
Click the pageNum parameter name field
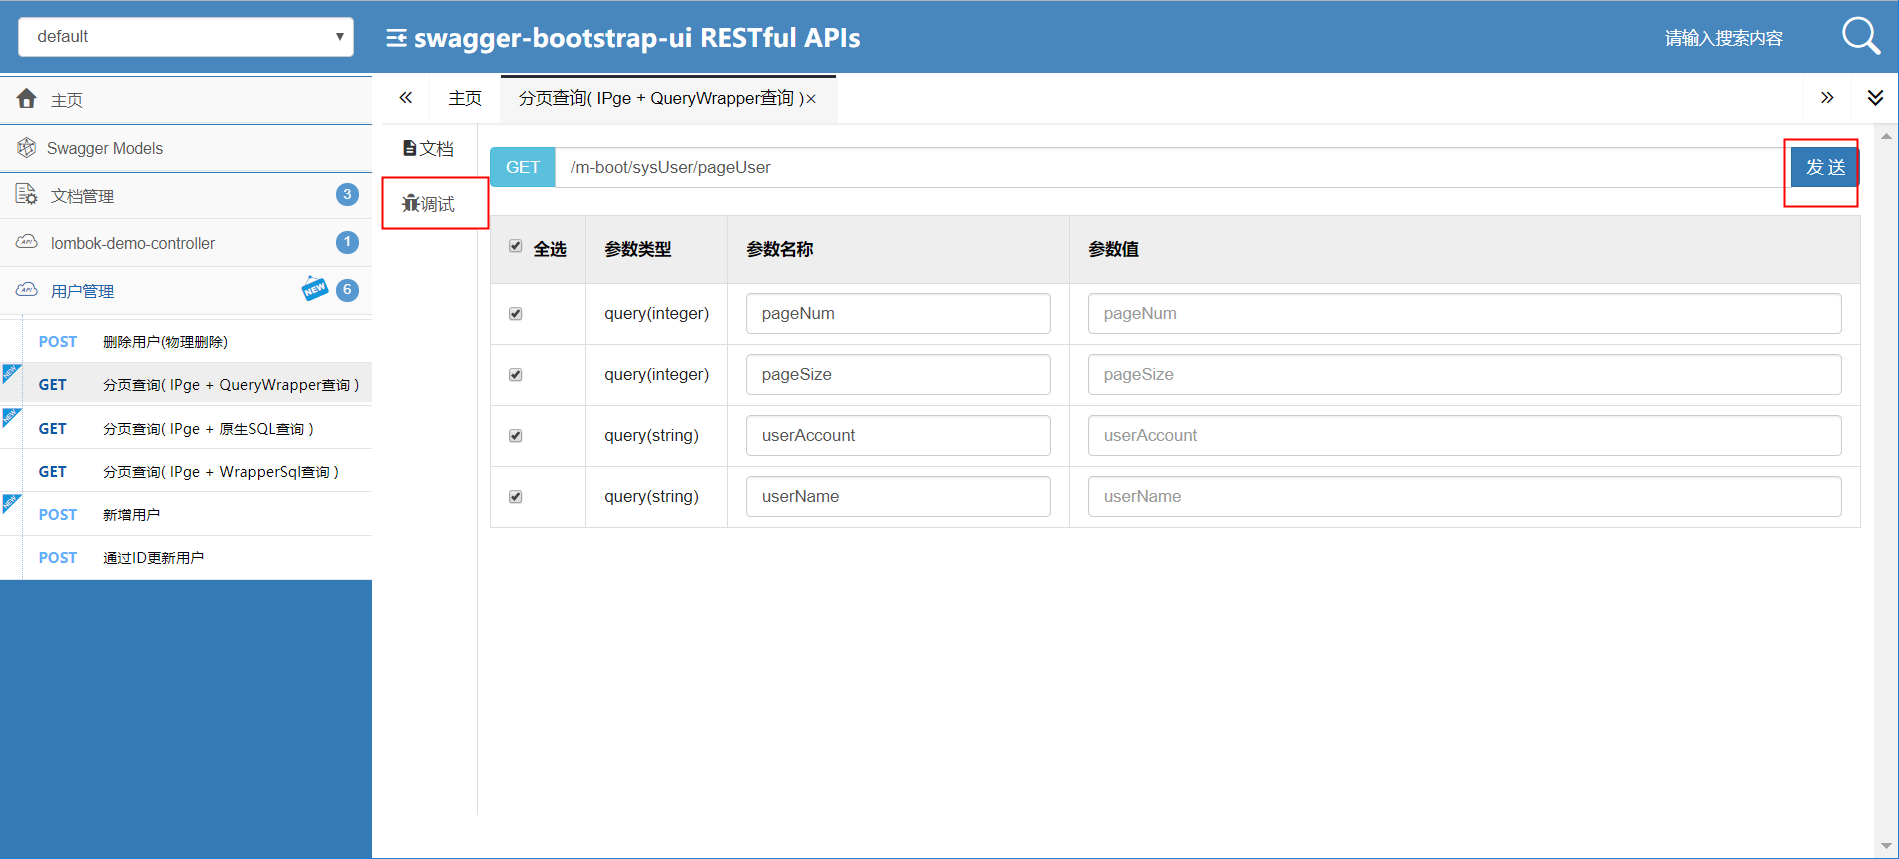point(898,314)
